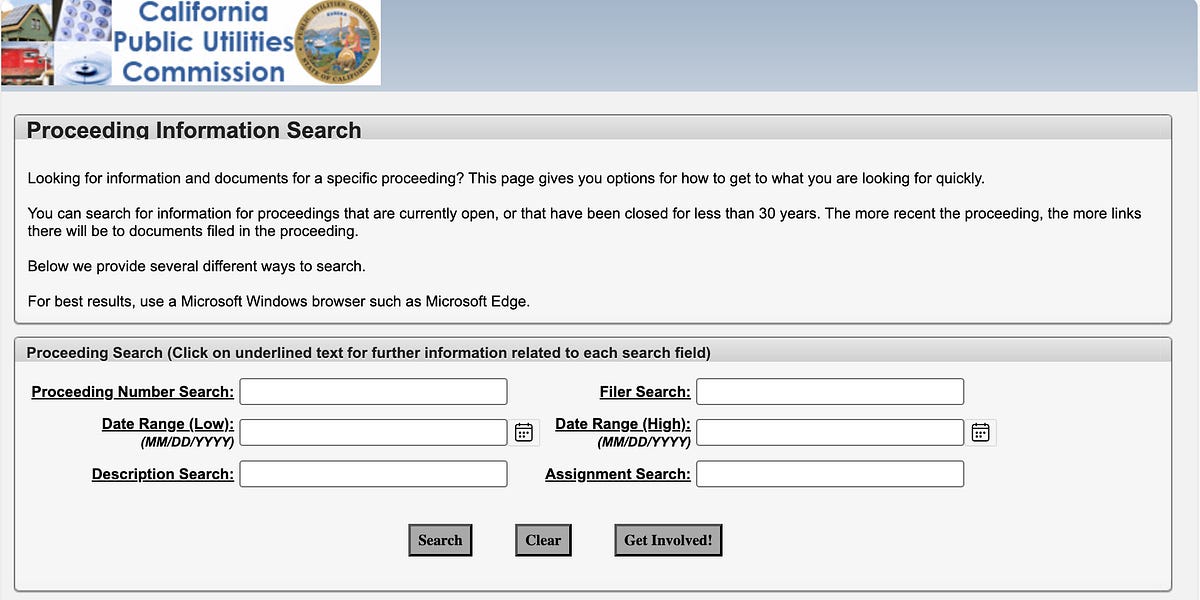This screenshot has width=1200, height=600.
Task: Open help for Description Search label
Action: pos(163,474)
